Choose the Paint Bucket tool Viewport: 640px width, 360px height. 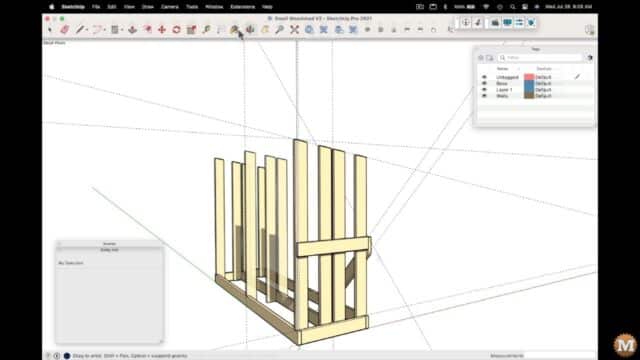point(235,30)
